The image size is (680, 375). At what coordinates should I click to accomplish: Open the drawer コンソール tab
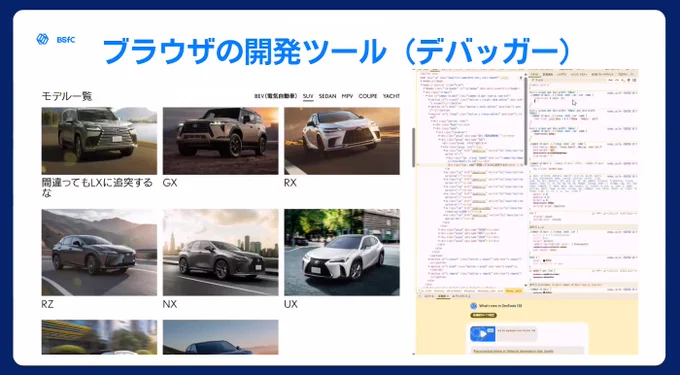pos(429,297)
